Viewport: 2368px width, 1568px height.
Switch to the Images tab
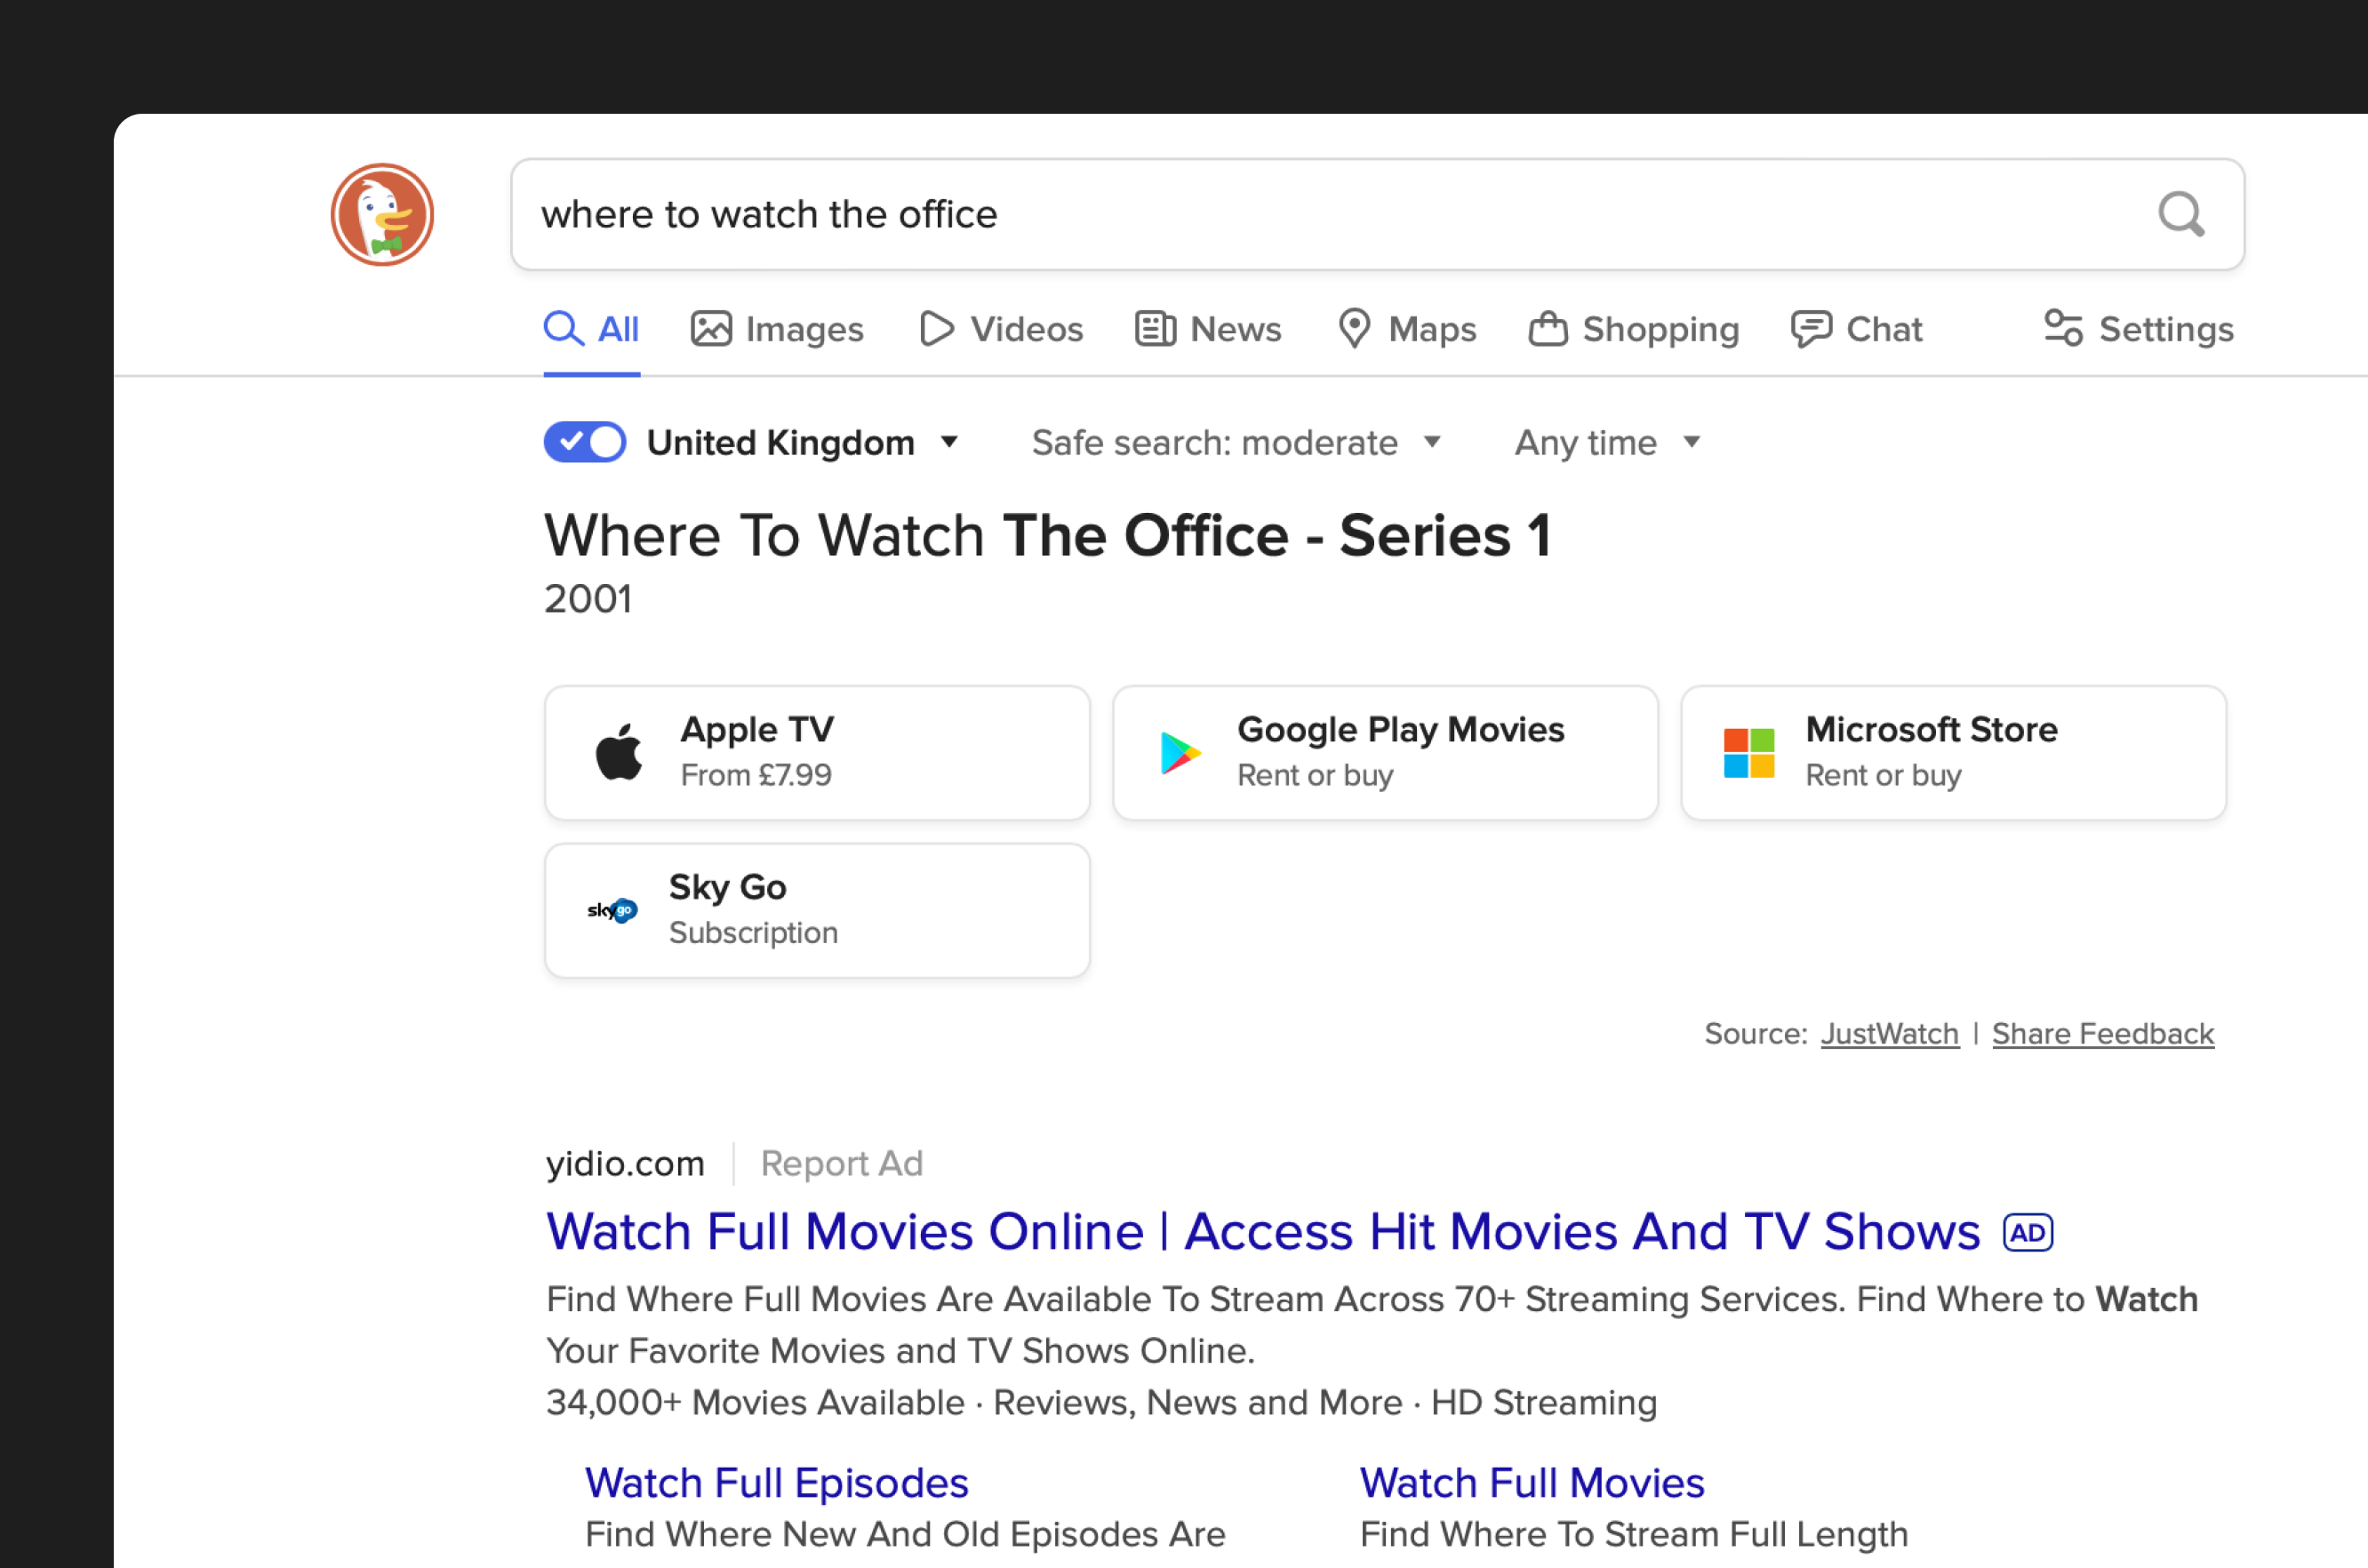[x=777, y=329]
